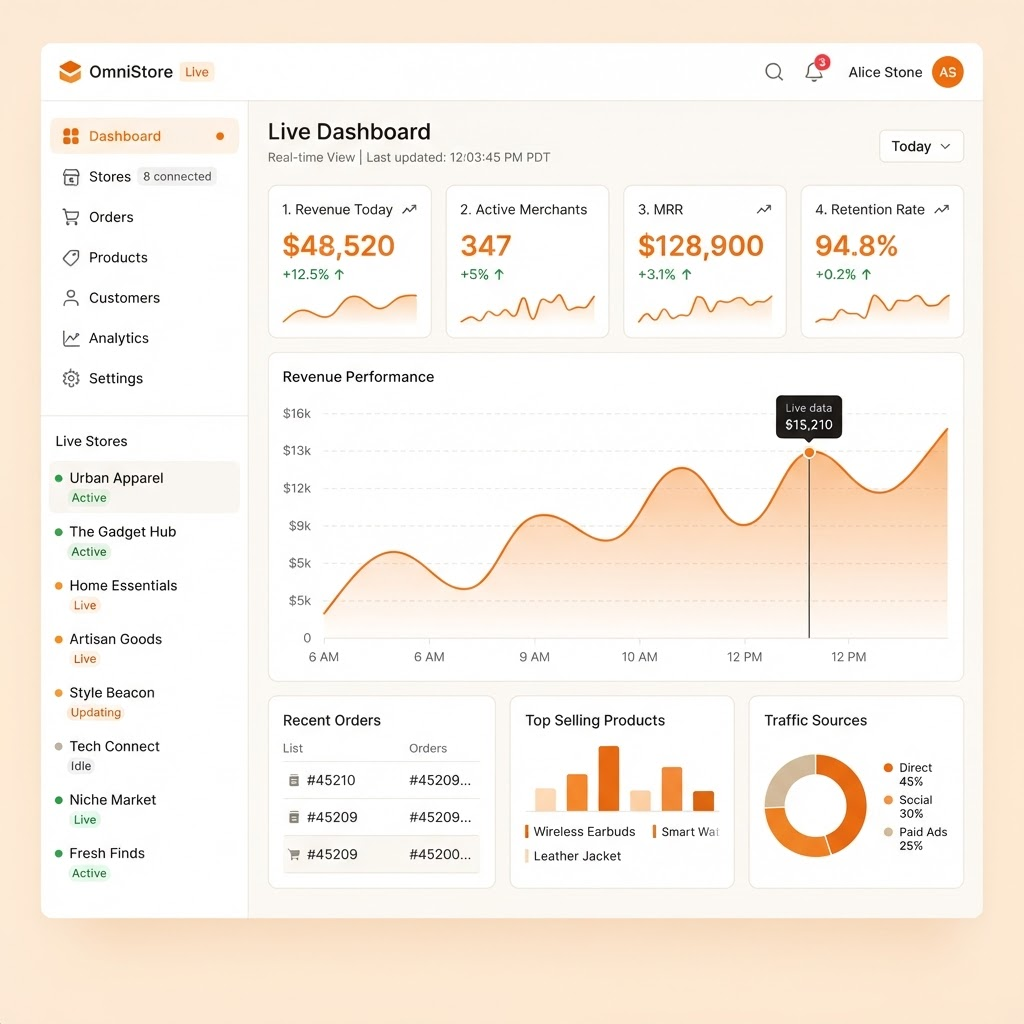This screenshot has height=1024, width=1024.
Task: Click the Traffic Sources donut chart
Action: pyautogui.click(x=815, y=805)
